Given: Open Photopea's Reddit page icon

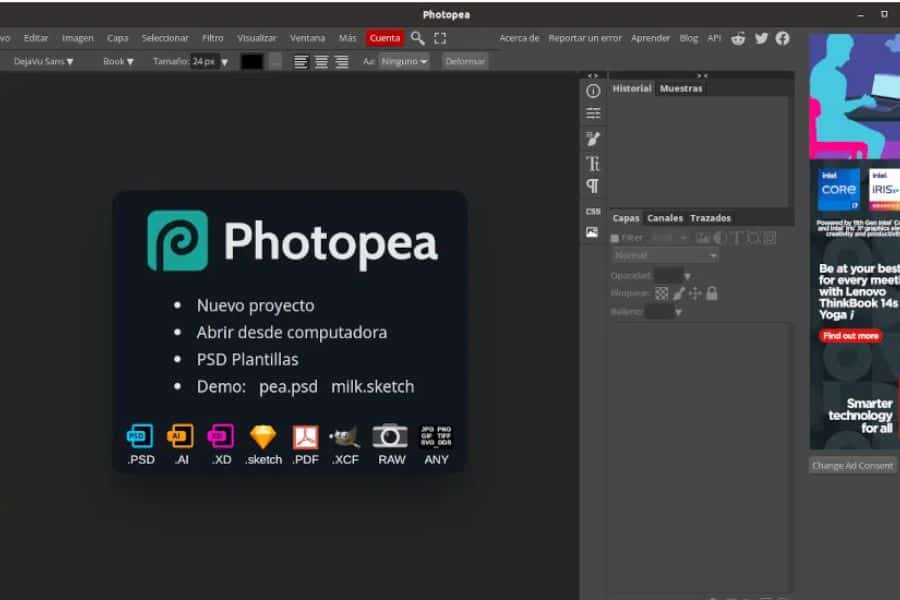Looking at the screenshot, I should [738, 38].
